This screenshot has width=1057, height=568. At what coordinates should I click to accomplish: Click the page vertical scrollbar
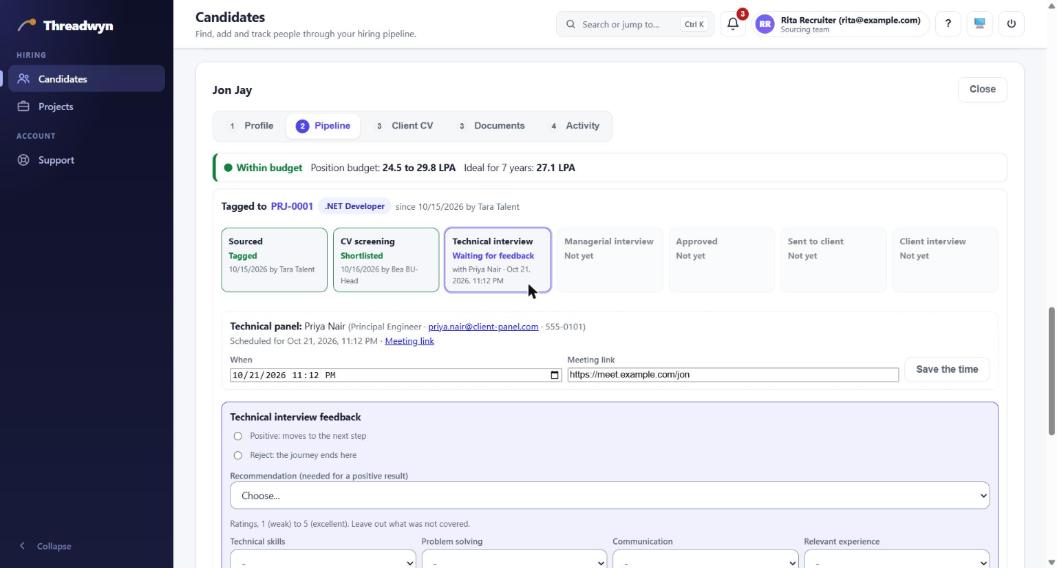pos(1052,371)
